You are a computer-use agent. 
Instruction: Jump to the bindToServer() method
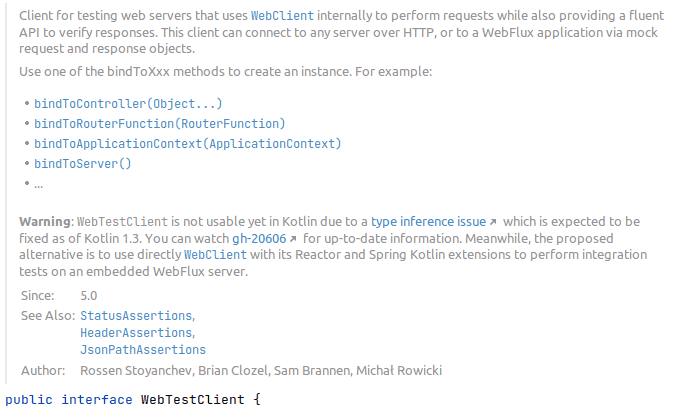coord(83,164)
